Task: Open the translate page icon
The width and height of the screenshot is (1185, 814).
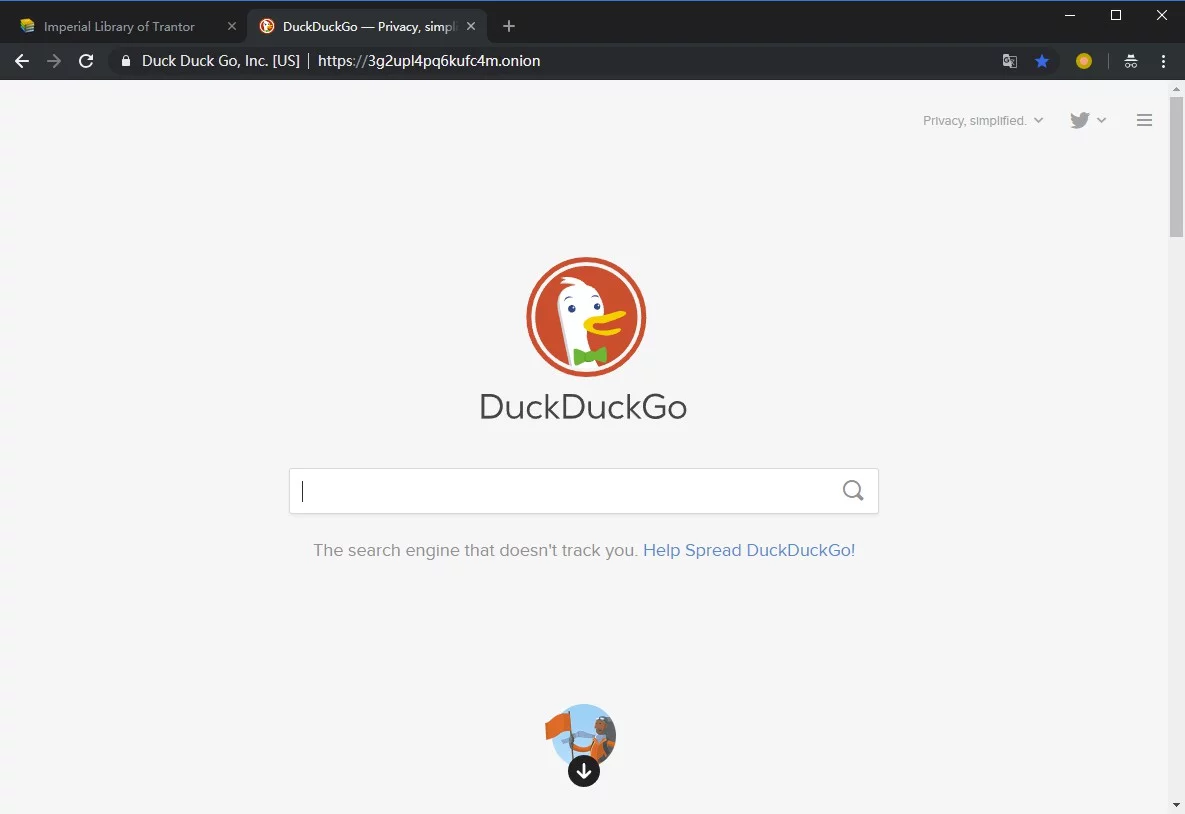Action: point(1010,61)
